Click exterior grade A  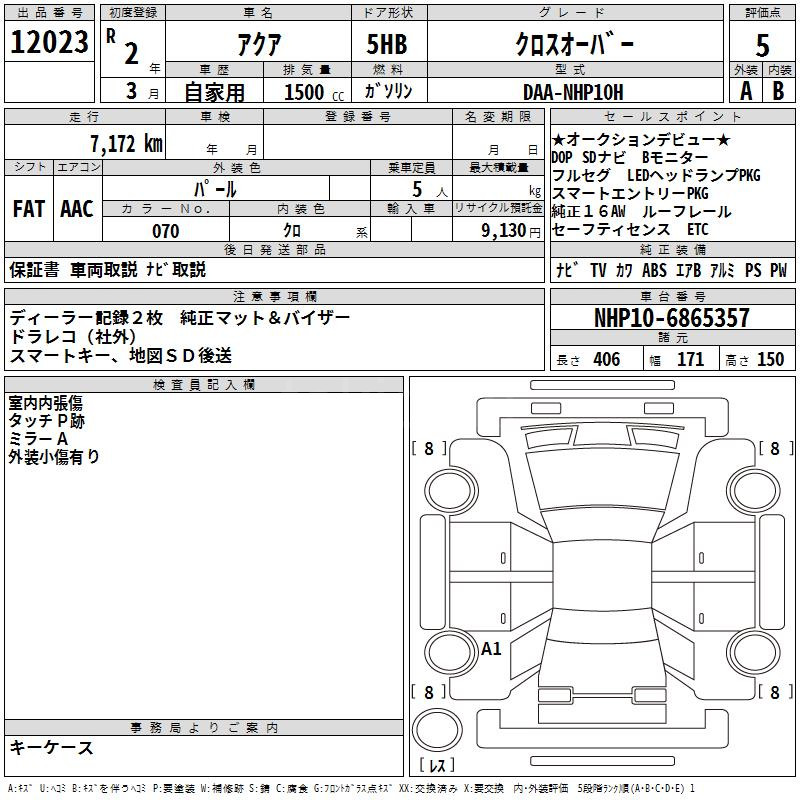pyautogui.click(x=746, y=91)
